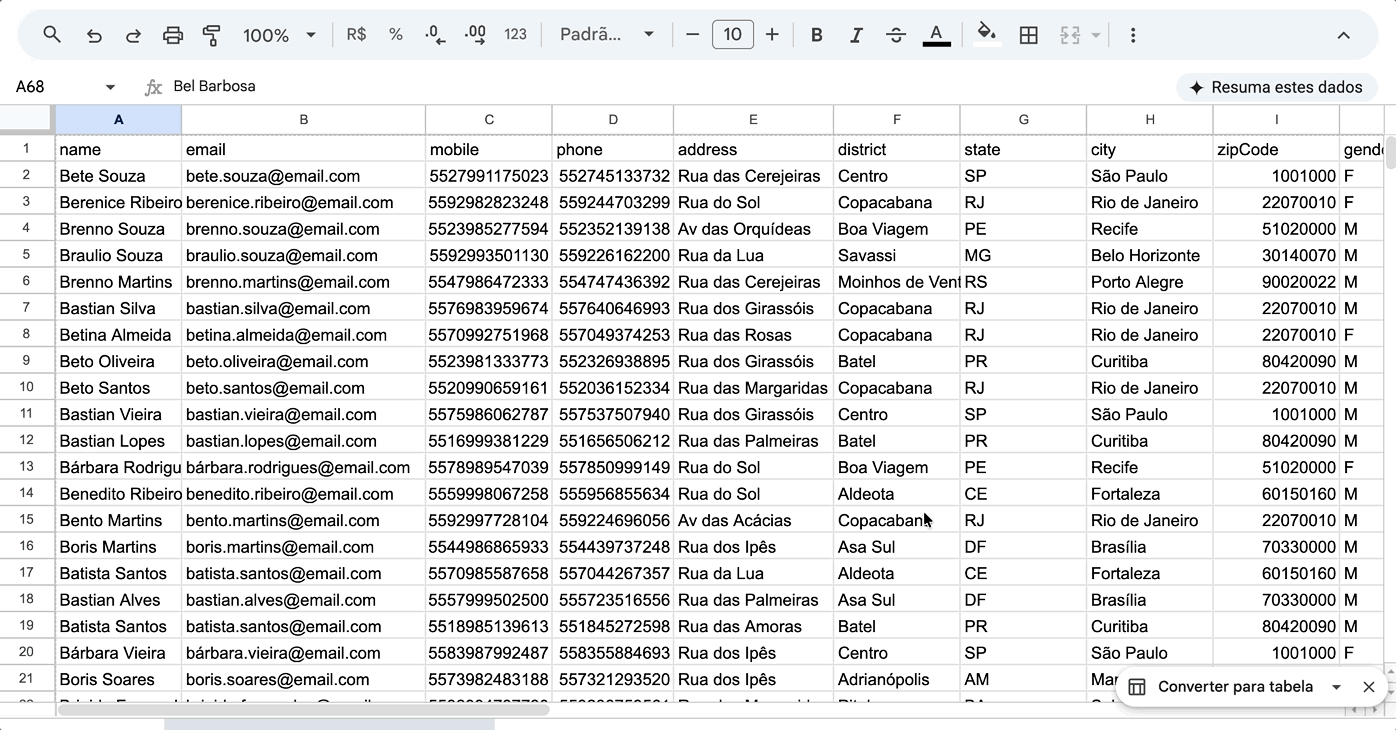Viewport: 1396px width, 730px height.
Task: Decrease font size with minus button
Action: tap(692, 35)
